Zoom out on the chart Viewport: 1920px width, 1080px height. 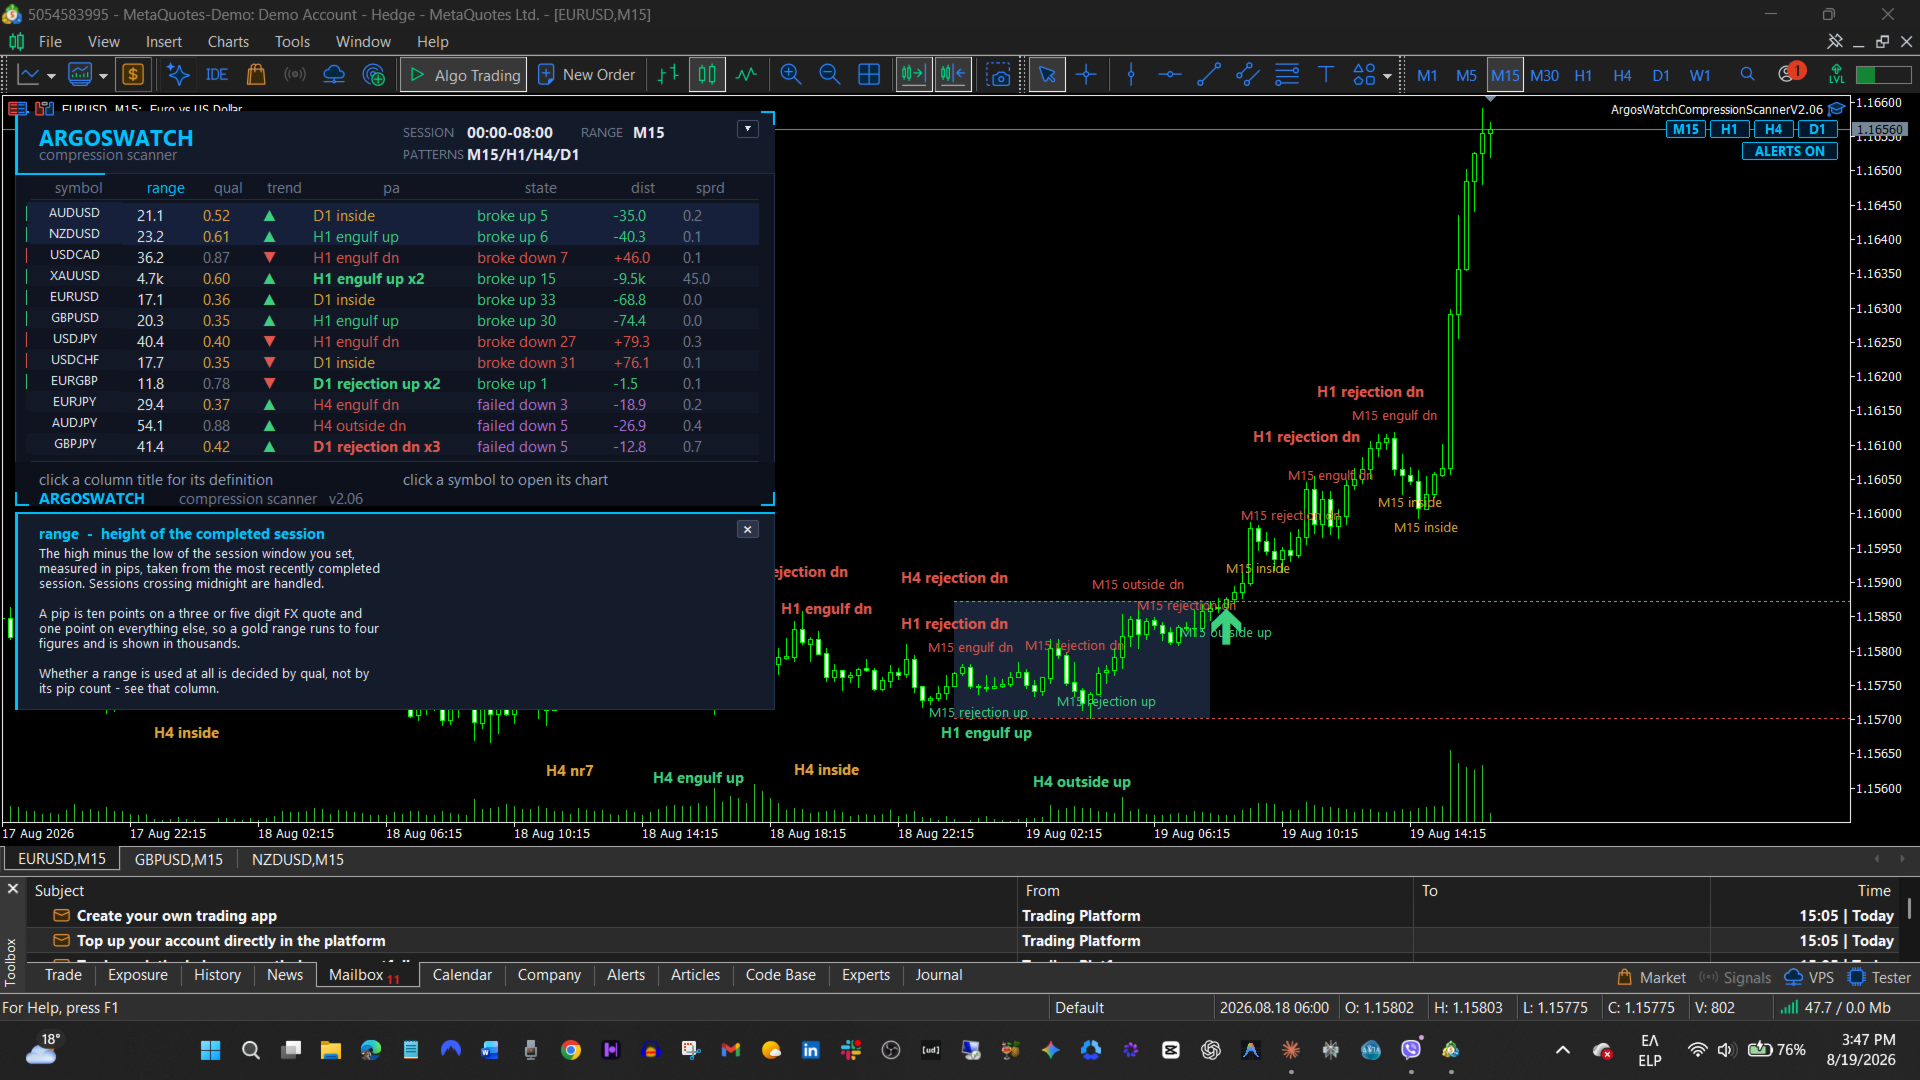coord(829,75)
